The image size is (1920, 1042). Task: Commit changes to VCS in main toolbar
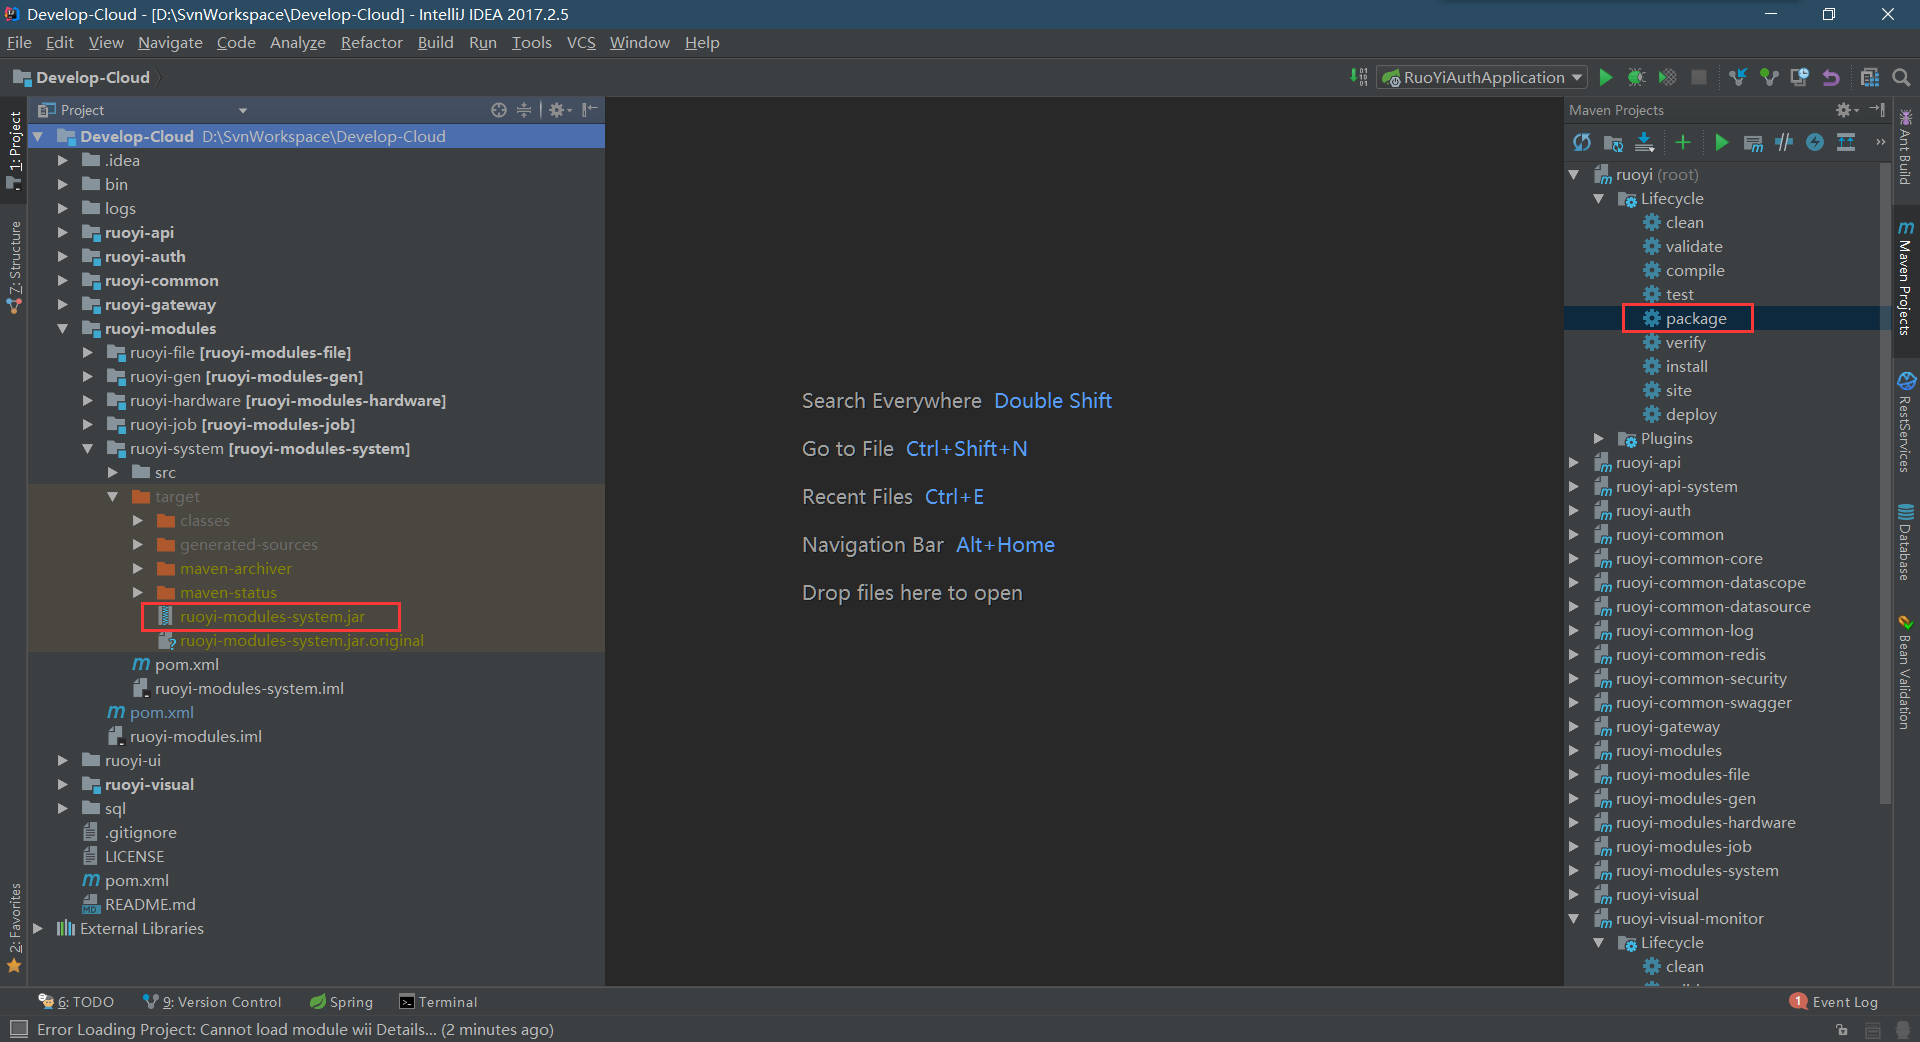click(x=1769, y=77)
